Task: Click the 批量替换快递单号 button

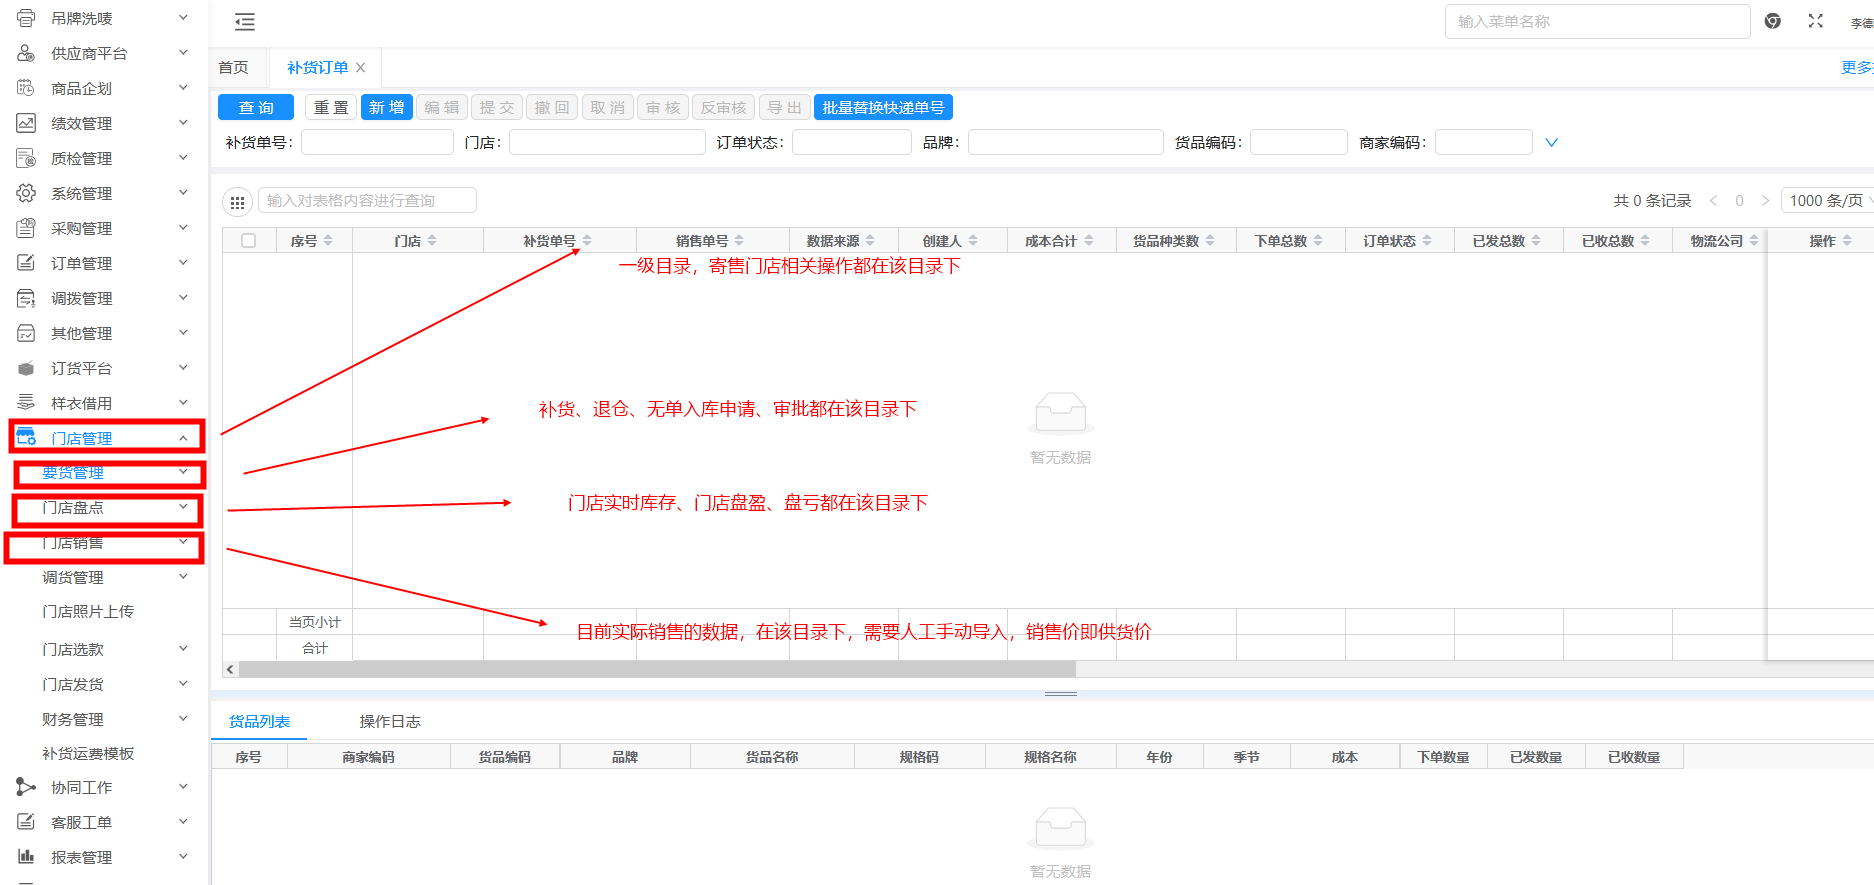Action: coord(883,108)
